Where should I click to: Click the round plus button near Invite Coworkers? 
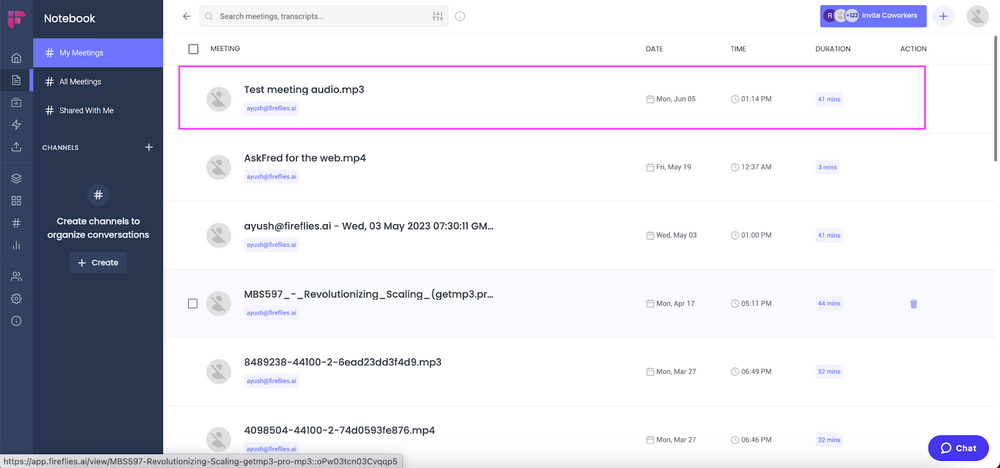pos(943,17)
